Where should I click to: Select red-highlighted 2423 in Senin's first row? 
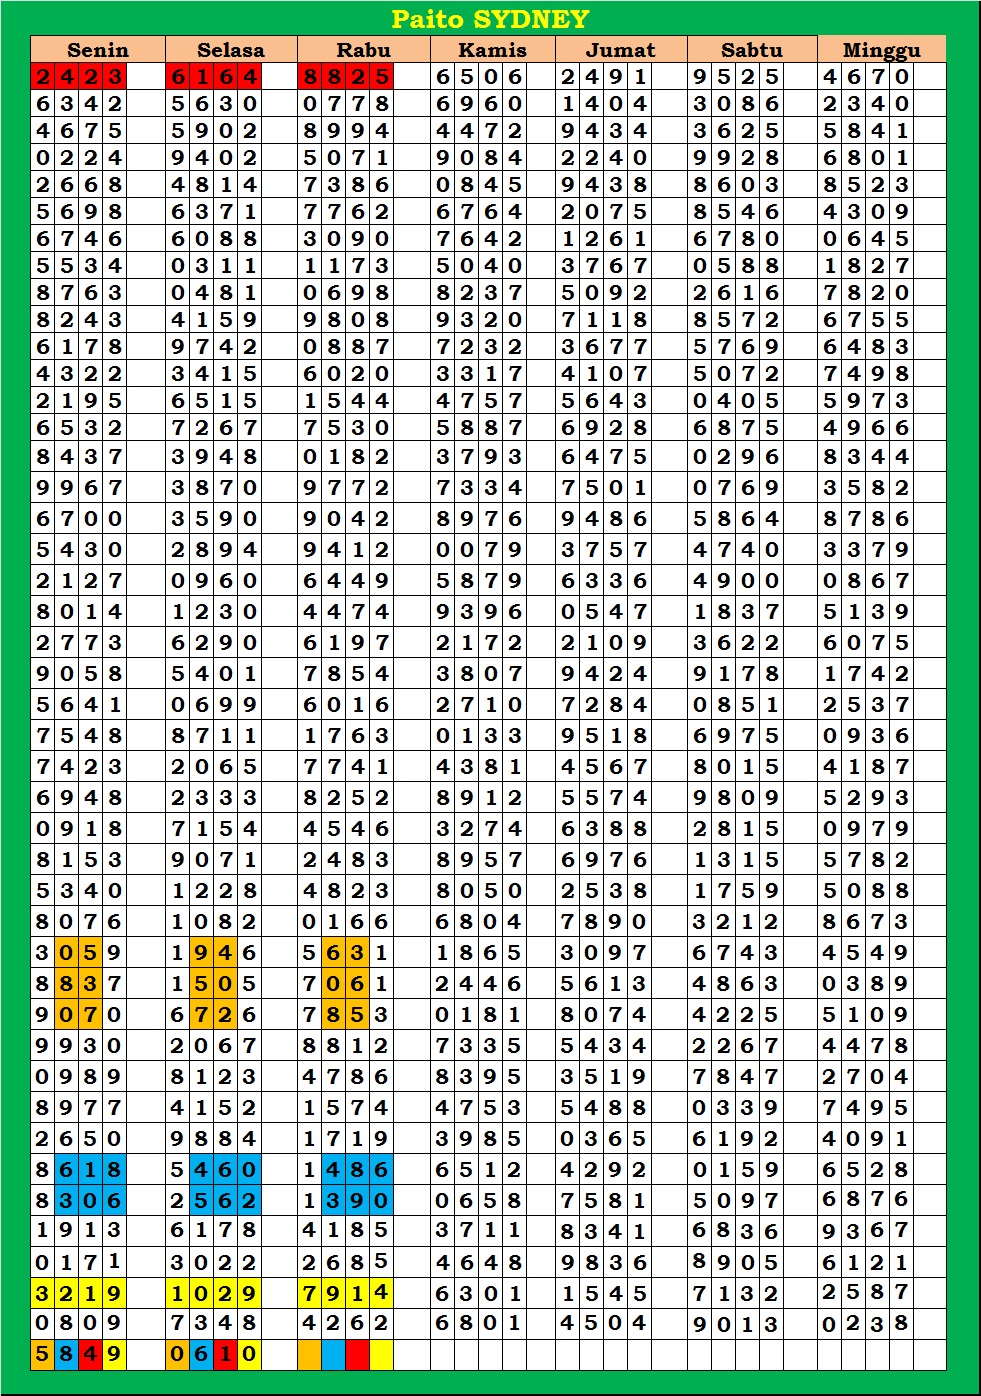[x=79, y=77]
